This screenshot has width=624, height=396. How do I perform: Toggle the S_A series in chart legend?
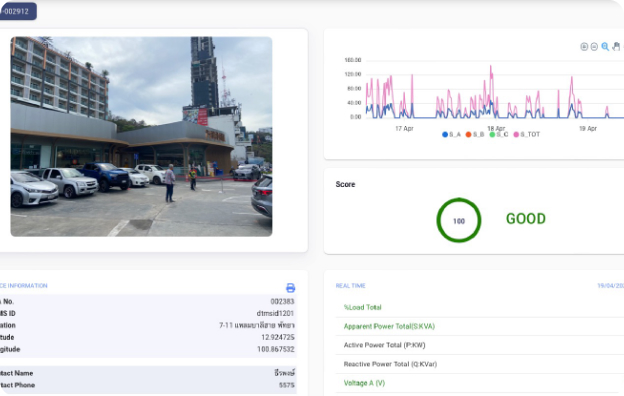click(x=451, y=135)
